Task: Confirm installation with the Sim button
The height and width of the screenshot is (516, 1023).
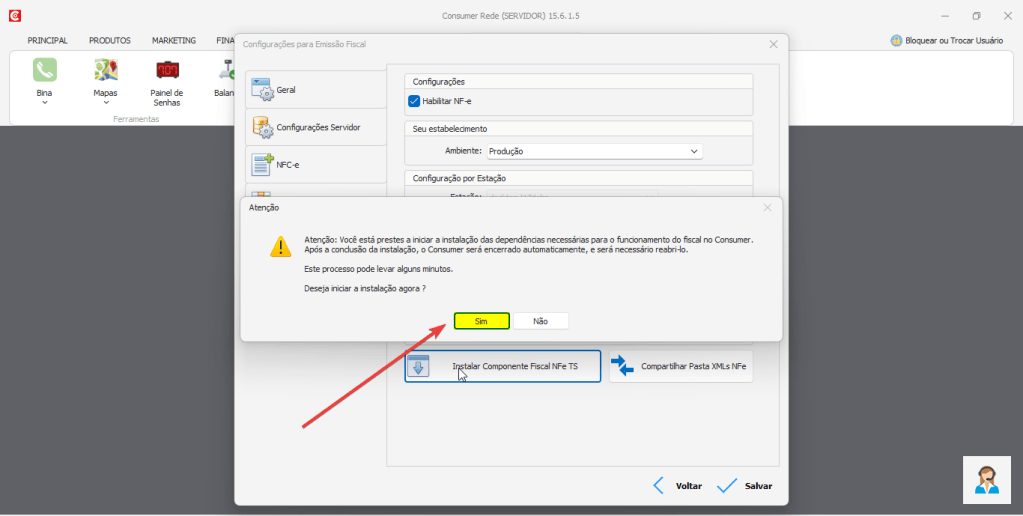Action: click(481, 321)
